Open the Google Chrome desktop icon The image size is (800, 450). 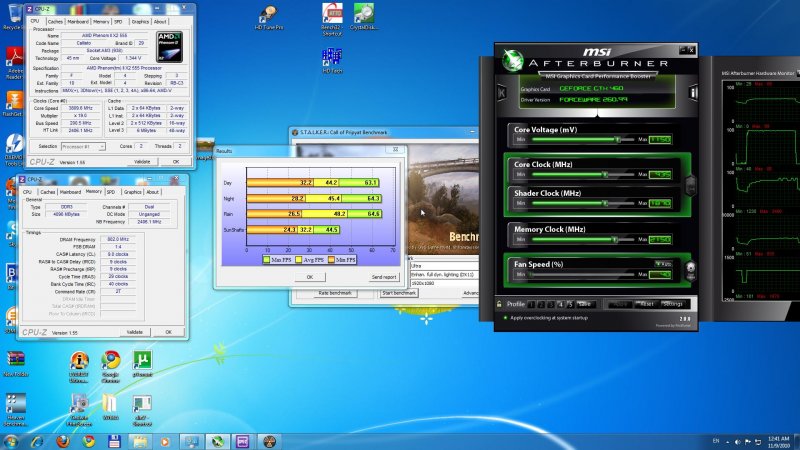pos(111,366)
